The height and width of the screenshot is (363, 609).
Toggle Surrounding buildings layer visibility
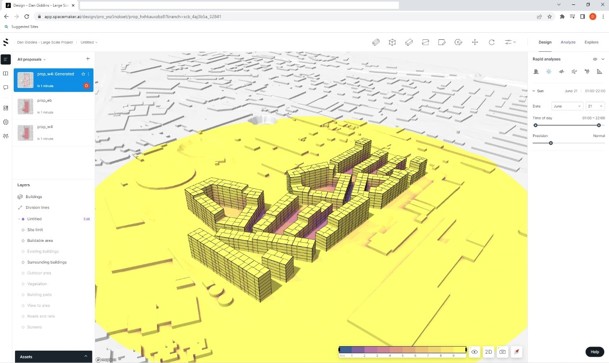23,262
